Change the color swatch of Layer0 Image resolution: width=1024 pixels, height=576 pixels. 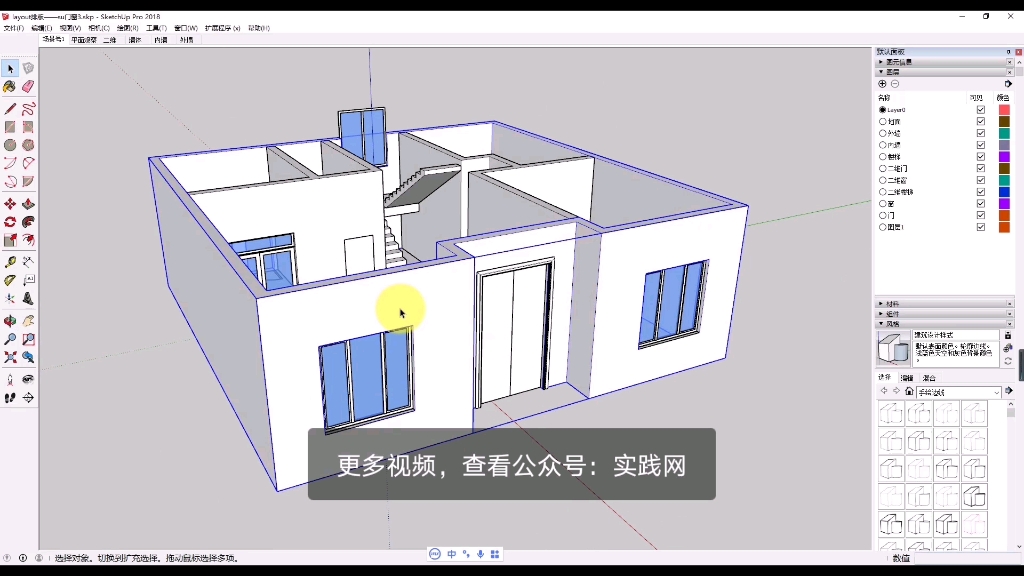click(x=1004, y=110)
